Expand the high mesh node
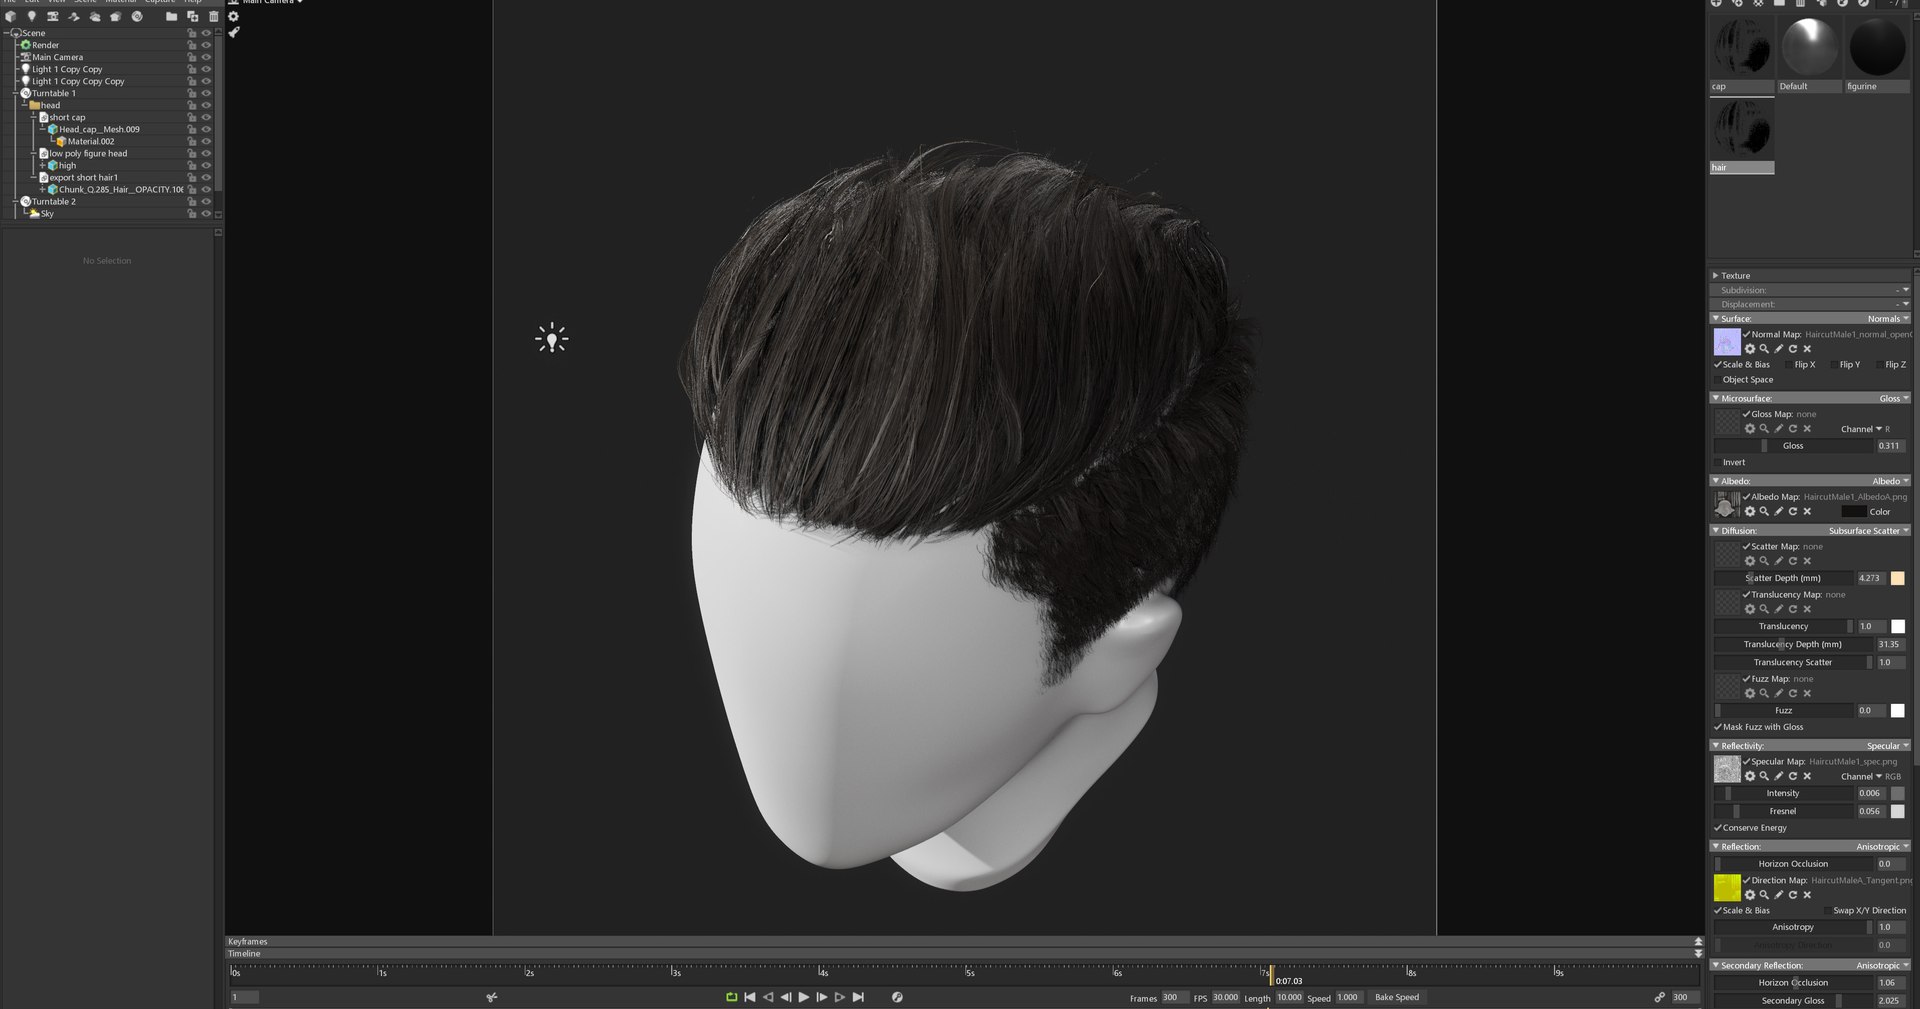Screen dimensions: 1920x1009 coord(42,165)
